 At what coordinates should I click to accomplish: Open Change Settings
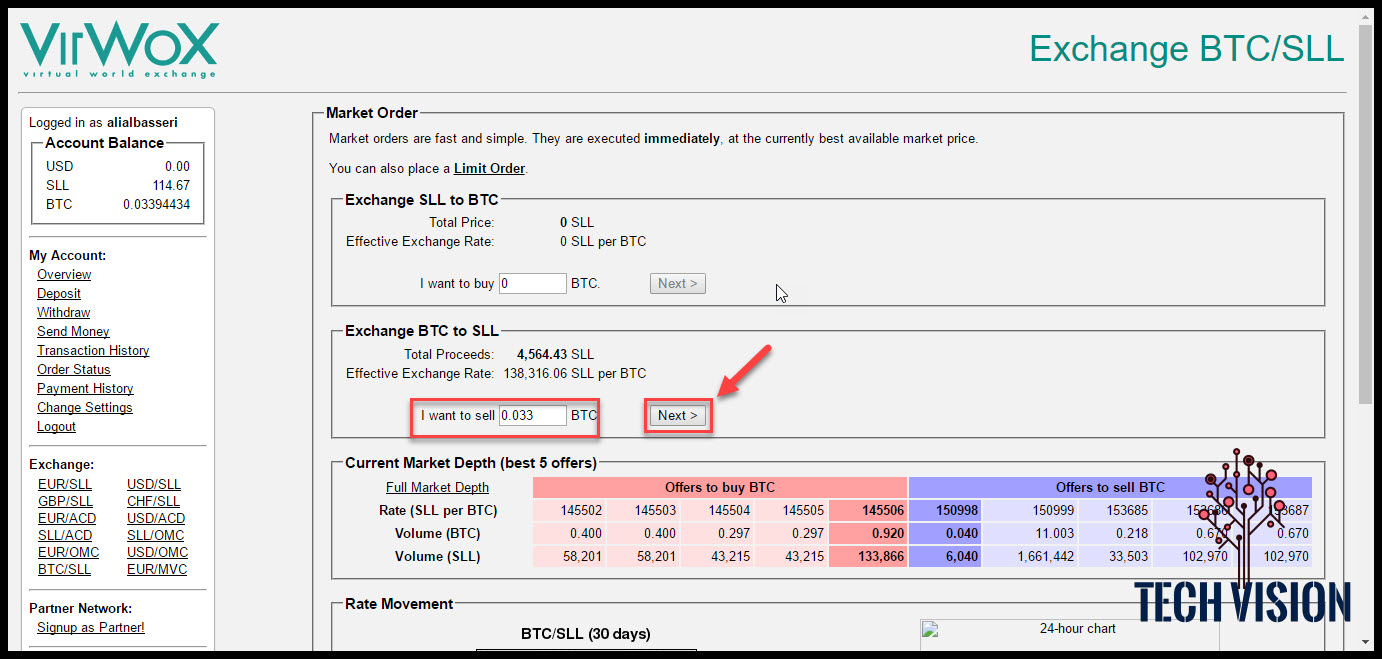click(x=84, y=407)
